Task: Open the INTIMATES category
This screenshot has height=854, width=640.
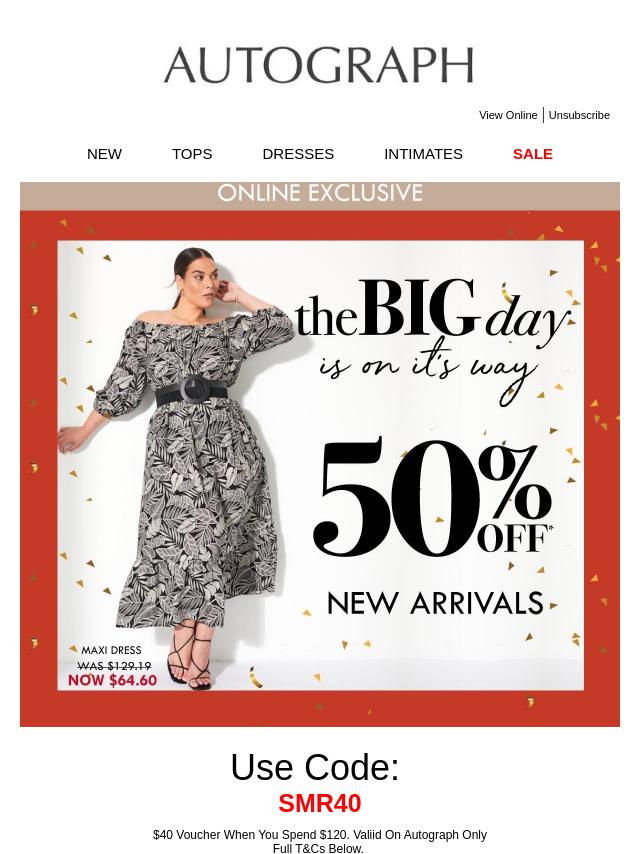Action: pos(423,154)
